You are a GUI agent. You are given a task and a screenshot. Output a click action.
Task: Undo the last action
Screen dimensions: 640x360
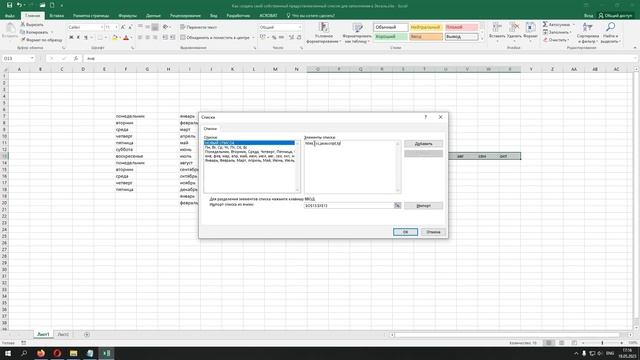click(x=19, y=5)
